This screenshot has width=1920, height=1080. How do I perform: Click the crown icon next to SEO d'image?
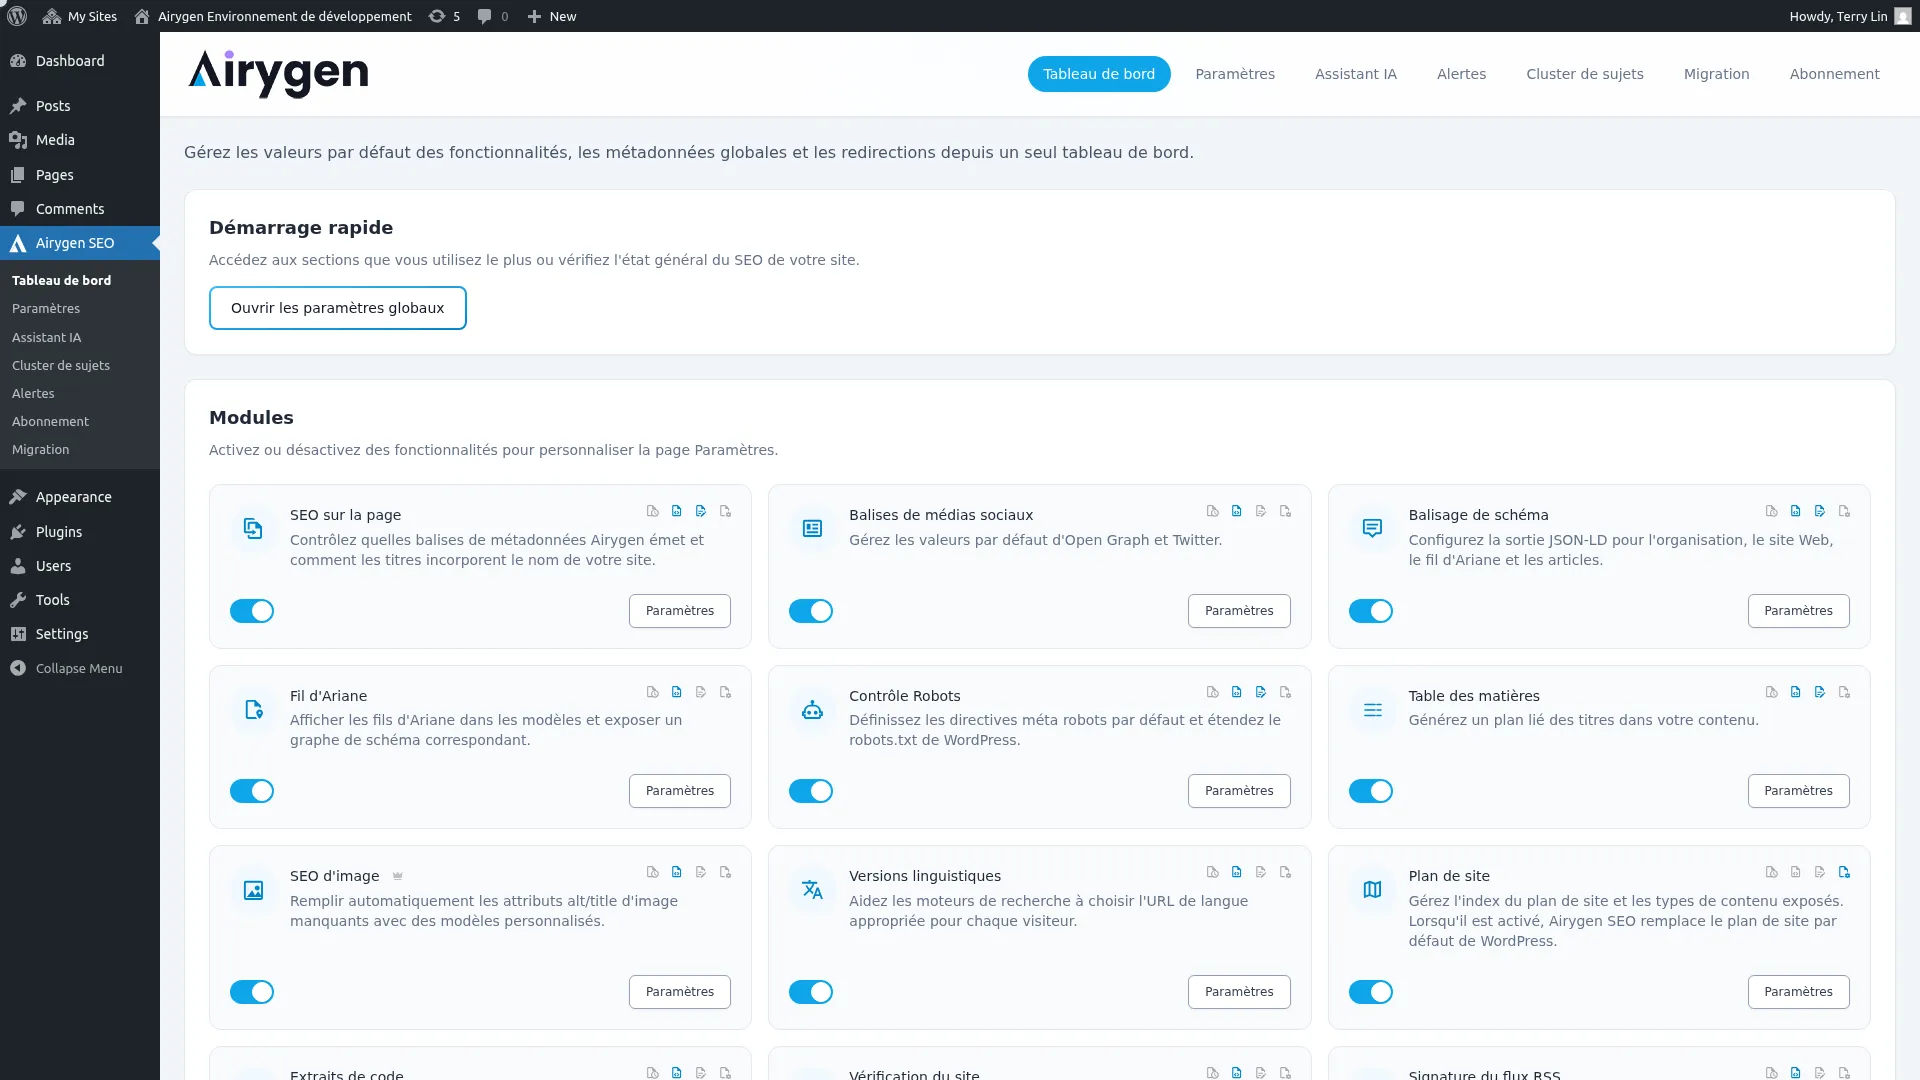tap(397, 876)
